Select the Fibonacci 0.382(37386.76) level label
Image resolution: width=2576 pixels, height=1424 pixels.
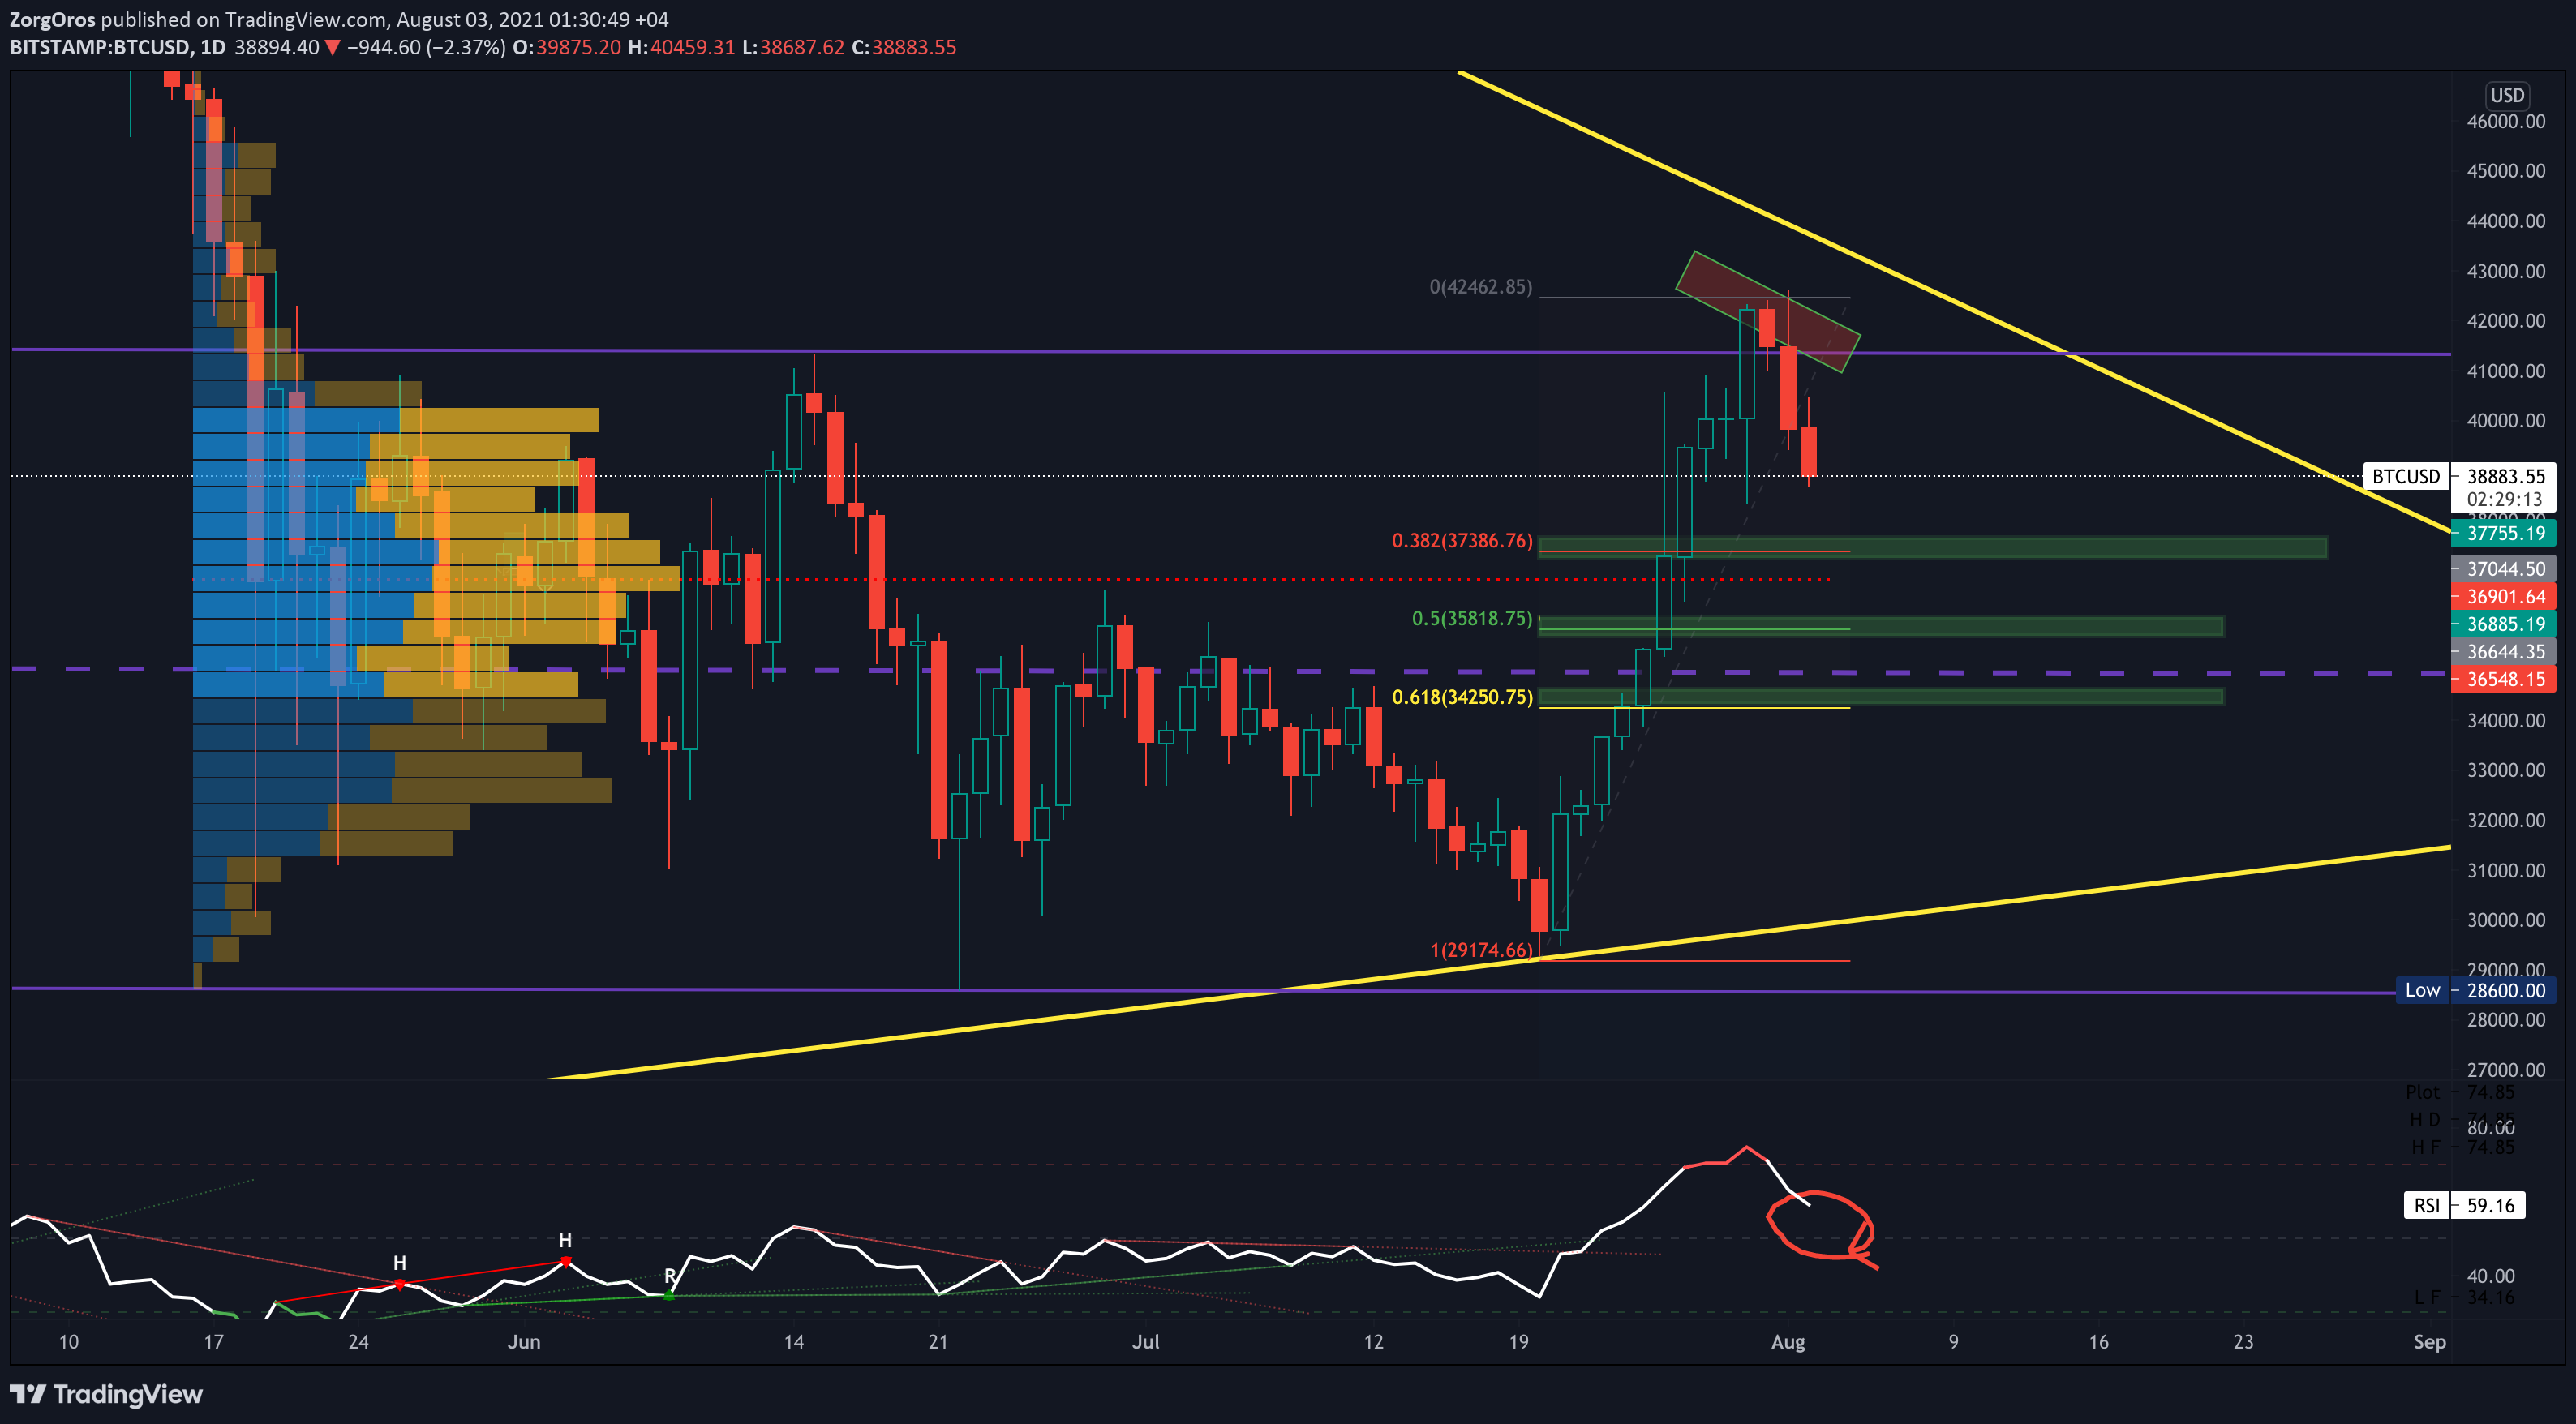tap(1462, 541)
